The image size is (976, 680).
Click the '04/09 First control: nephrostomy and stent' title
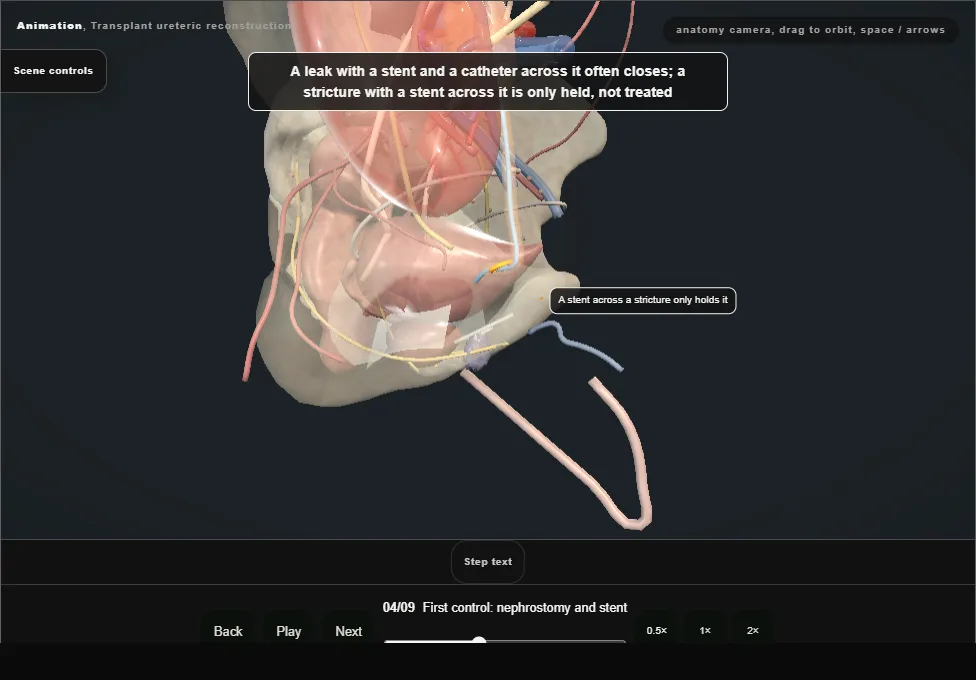[505, 607]
